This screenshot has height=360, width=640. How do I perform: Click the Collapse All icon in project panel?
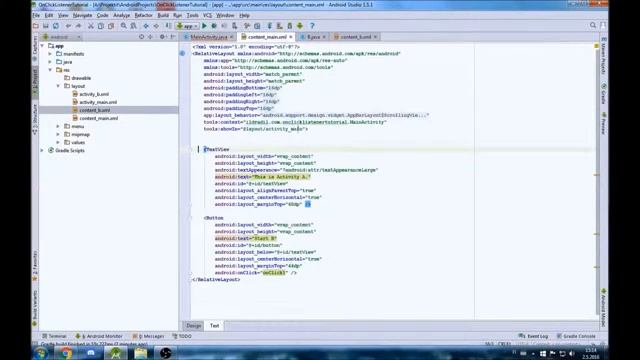click(151, 37)
